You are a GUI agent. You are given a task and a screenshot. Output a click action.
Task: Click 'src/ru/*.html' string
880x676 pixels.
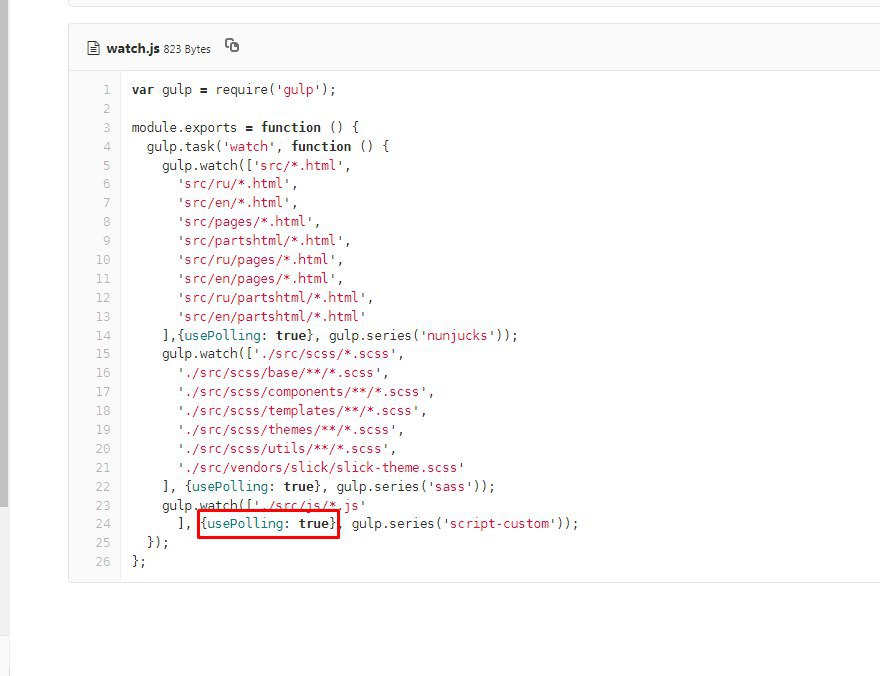point(233,183)
